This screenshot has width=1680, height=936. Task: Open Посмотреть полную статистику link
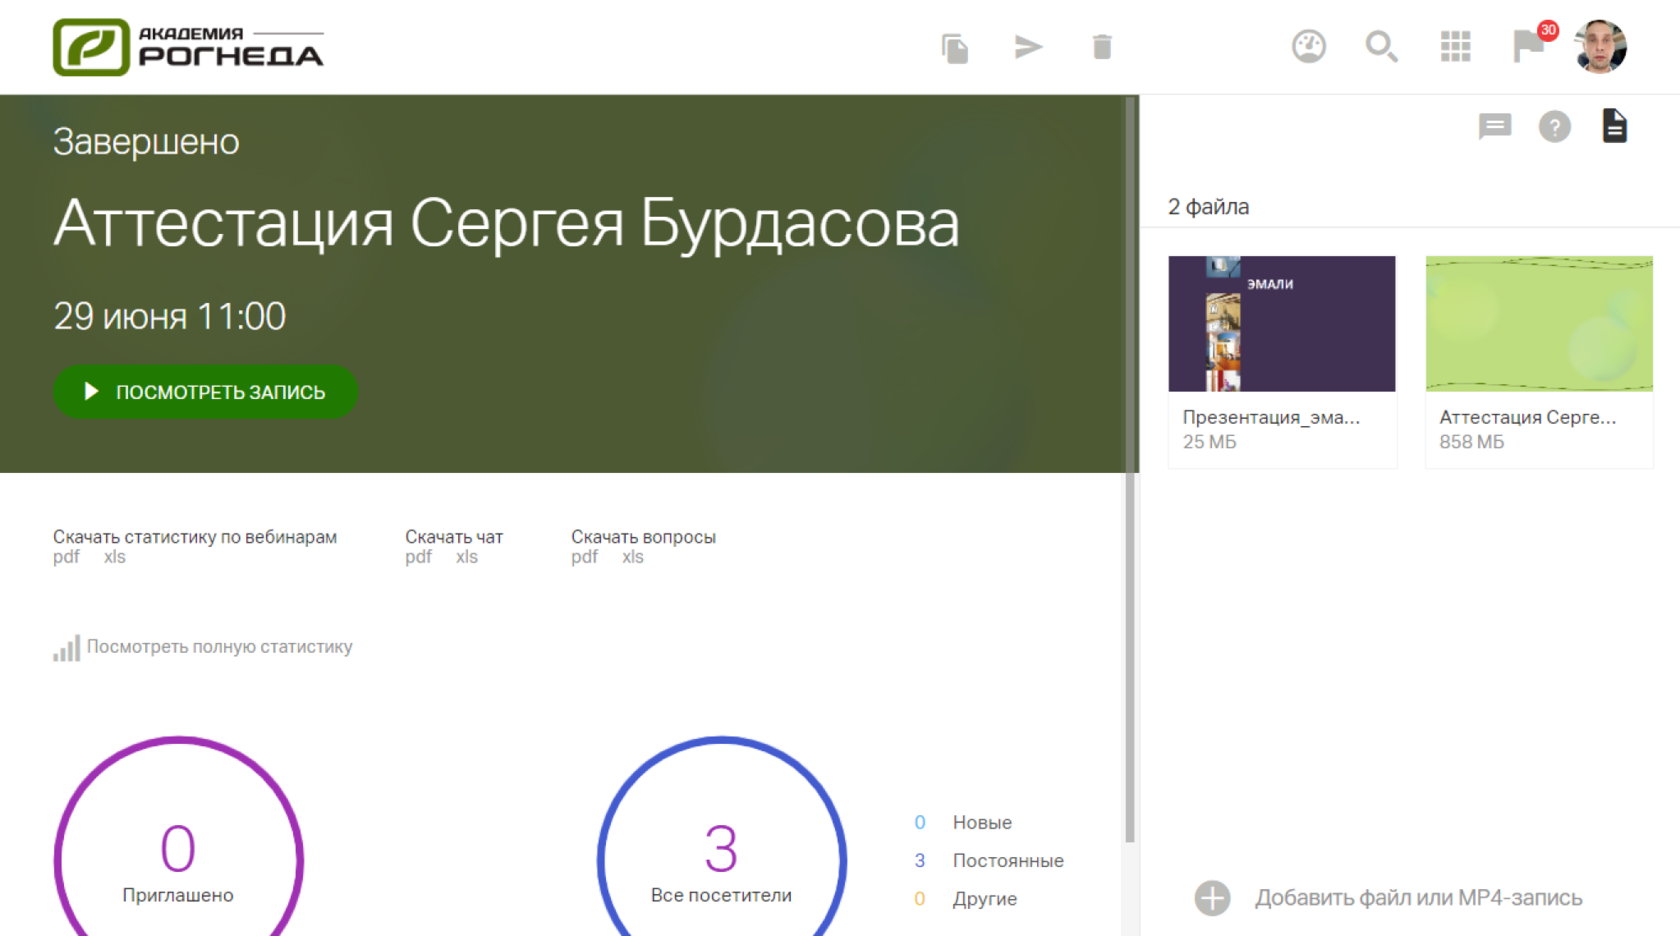point(219,647)
